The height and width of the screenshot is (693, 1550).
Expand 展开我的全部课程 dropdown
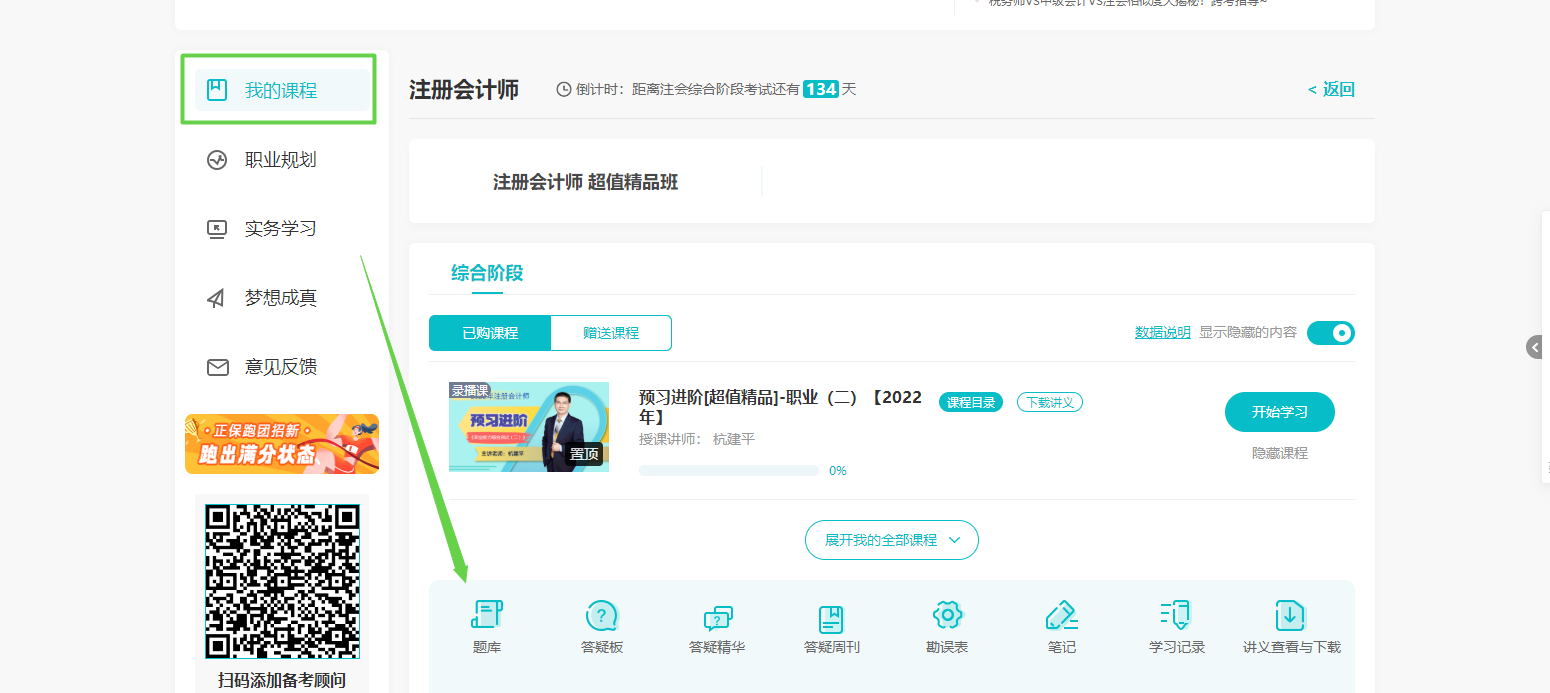coord(891,540)
